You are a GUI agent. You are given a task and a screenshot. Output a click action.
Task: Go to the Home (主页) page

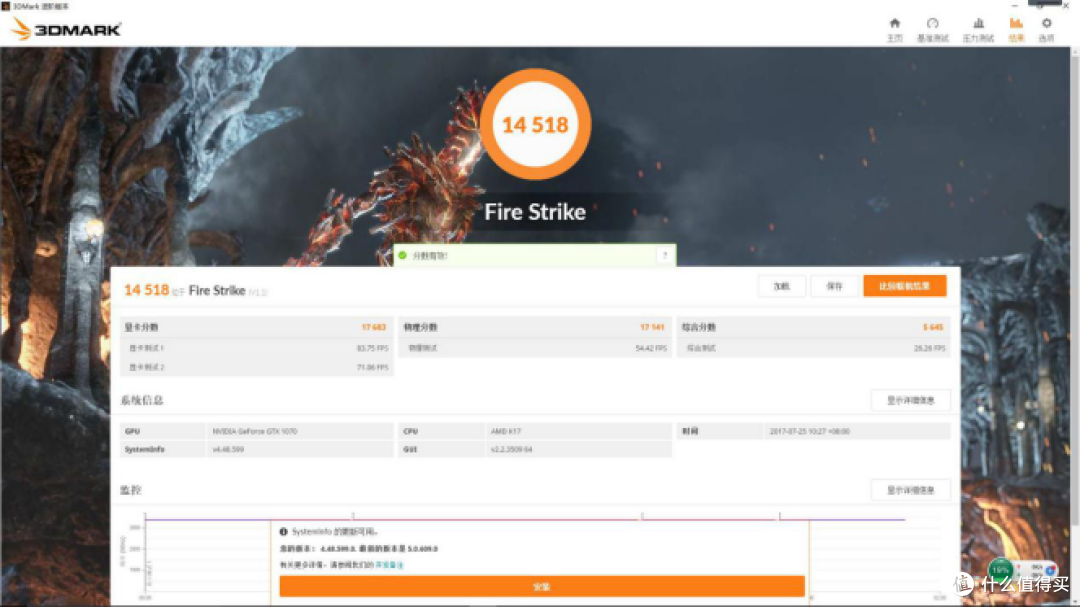[894, 30]
